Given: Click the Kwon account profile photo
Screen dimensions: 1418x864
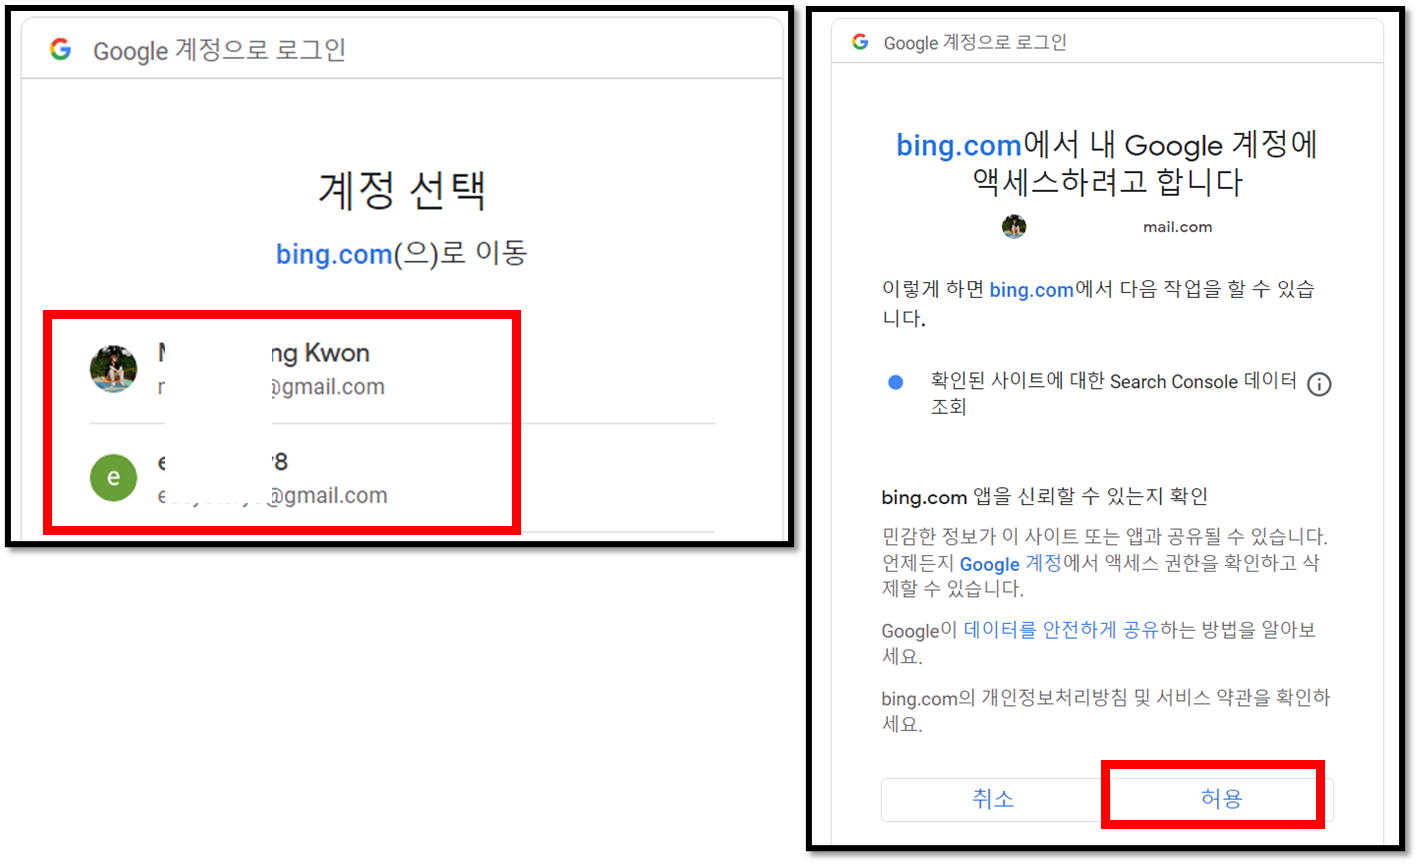Looking at the screenshot, I should click(x=113, y=369).
